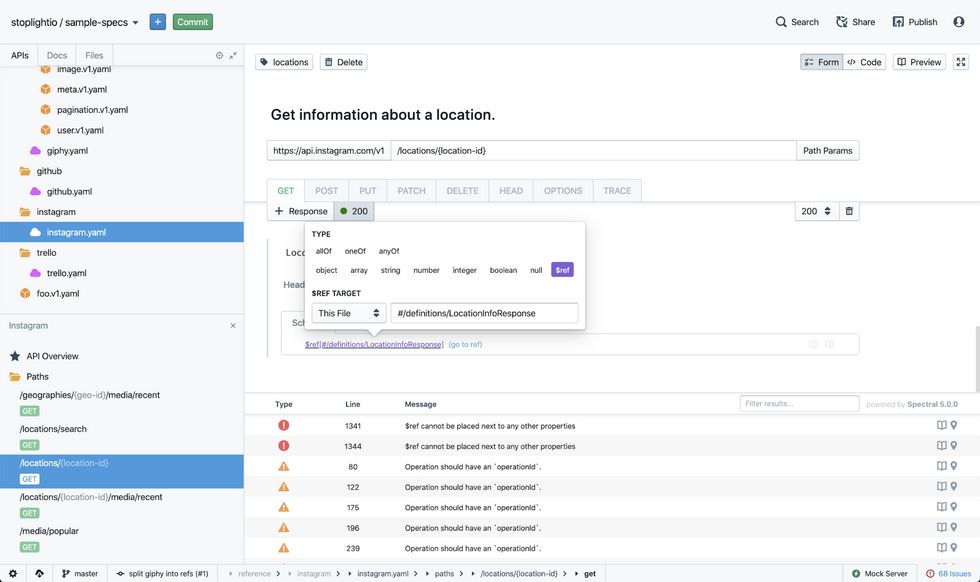Open the This File target dropdown

[x=347, y=312]
